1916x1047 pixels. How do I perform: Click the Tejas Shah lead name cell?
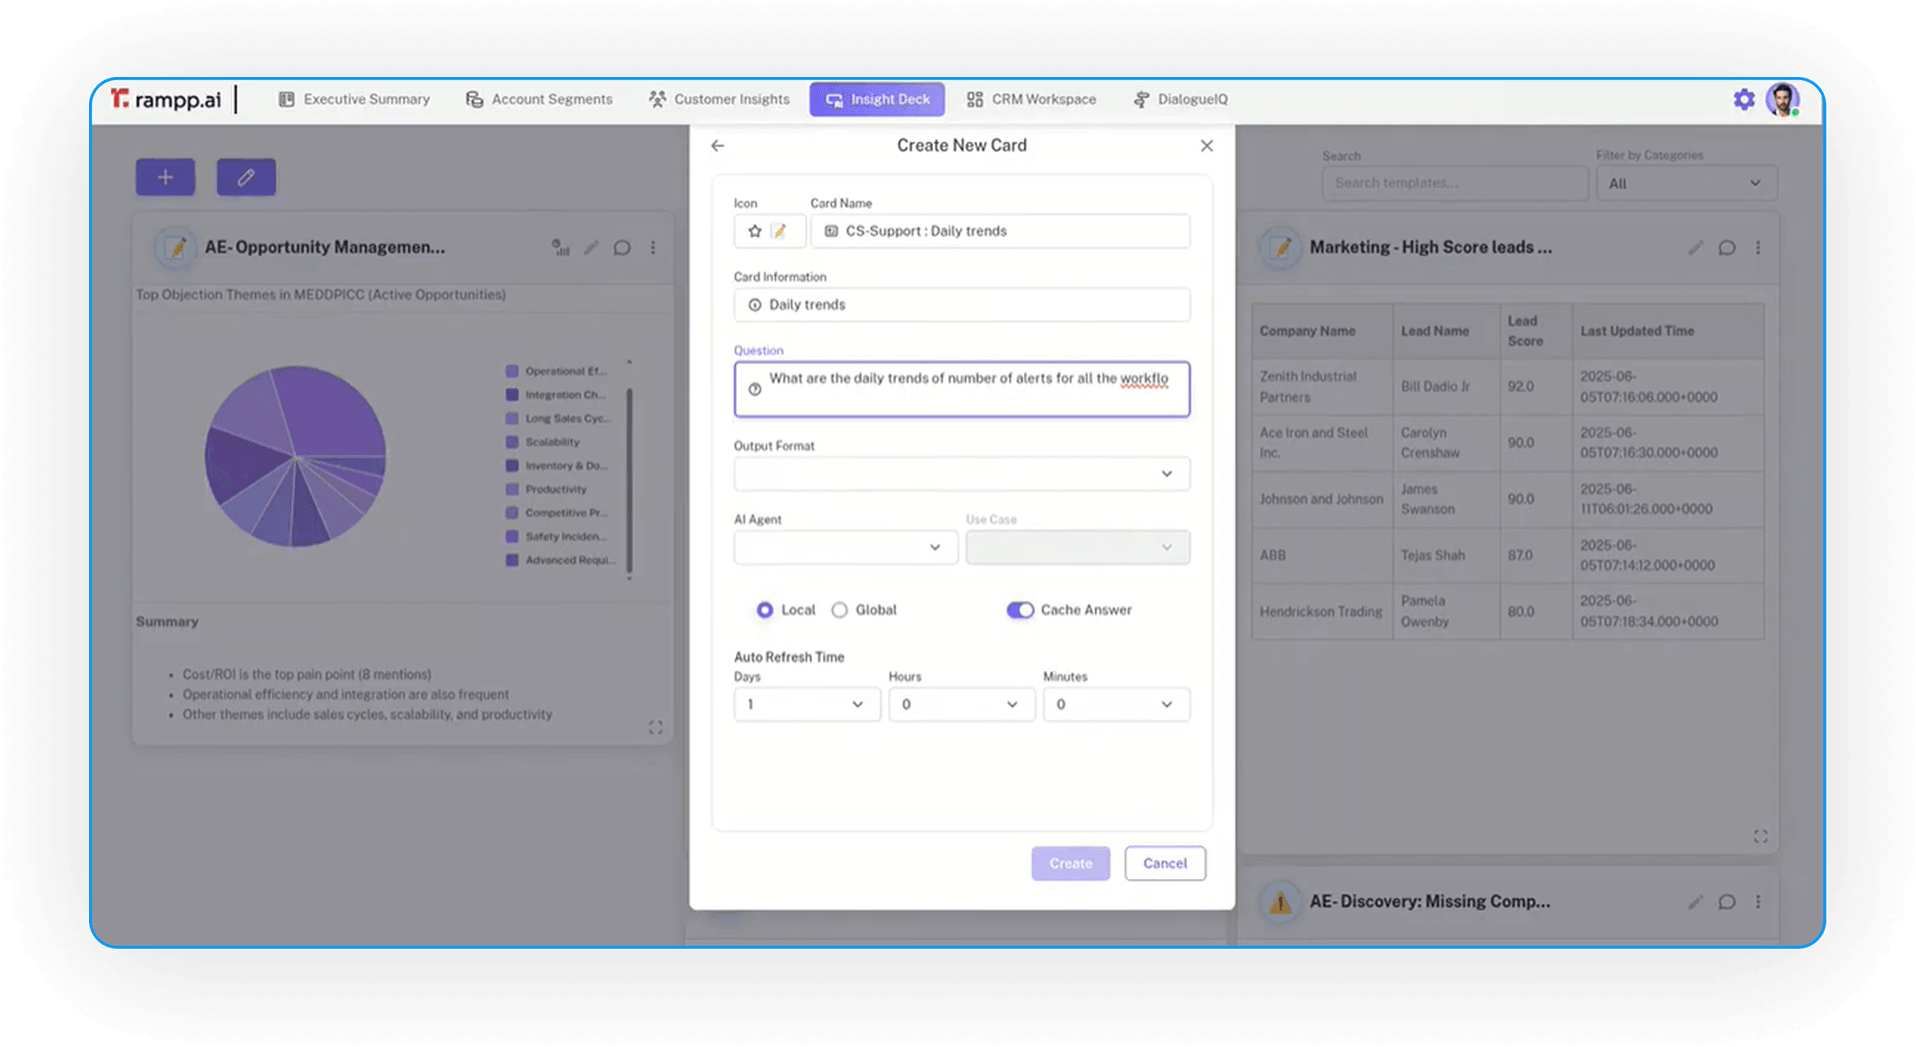(x=1445, y=555)
